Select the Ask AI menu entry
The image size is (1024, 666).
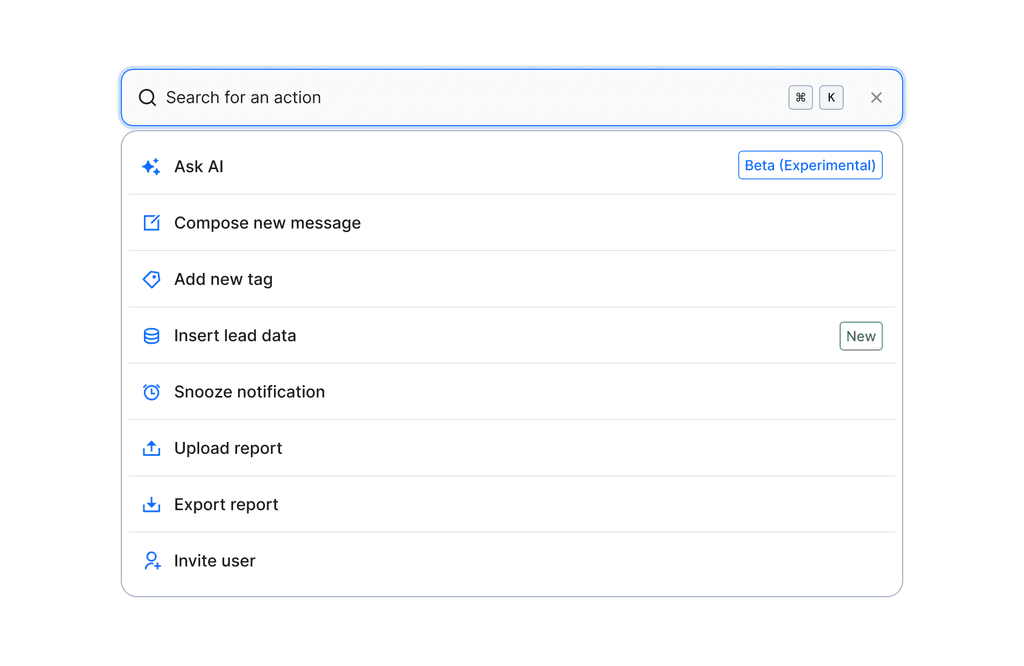click(199, 167)
